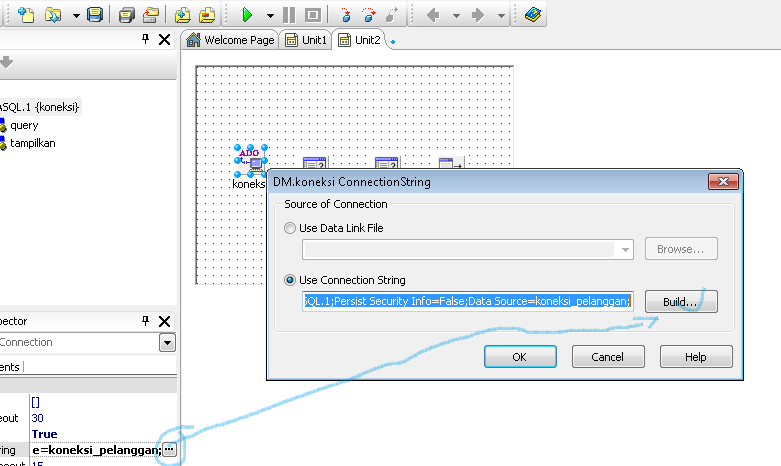The height and width of the screenshot is (466, 781).
Task: Run the program with green play icon
Action: pyautogui.click(x=247, y=15)
